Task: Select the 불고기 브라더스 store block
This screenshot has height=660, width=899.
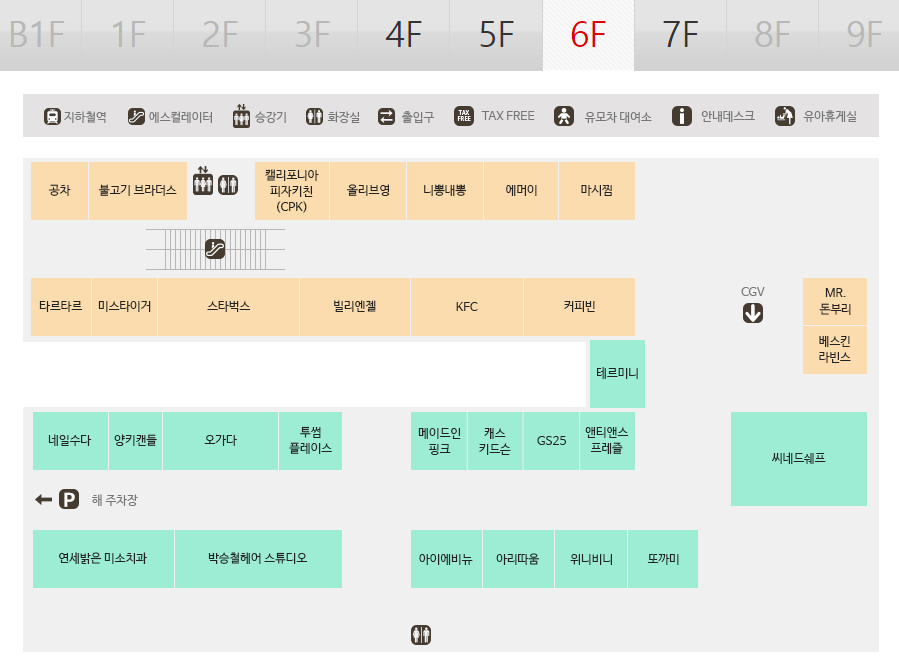Action: (138, 191)
